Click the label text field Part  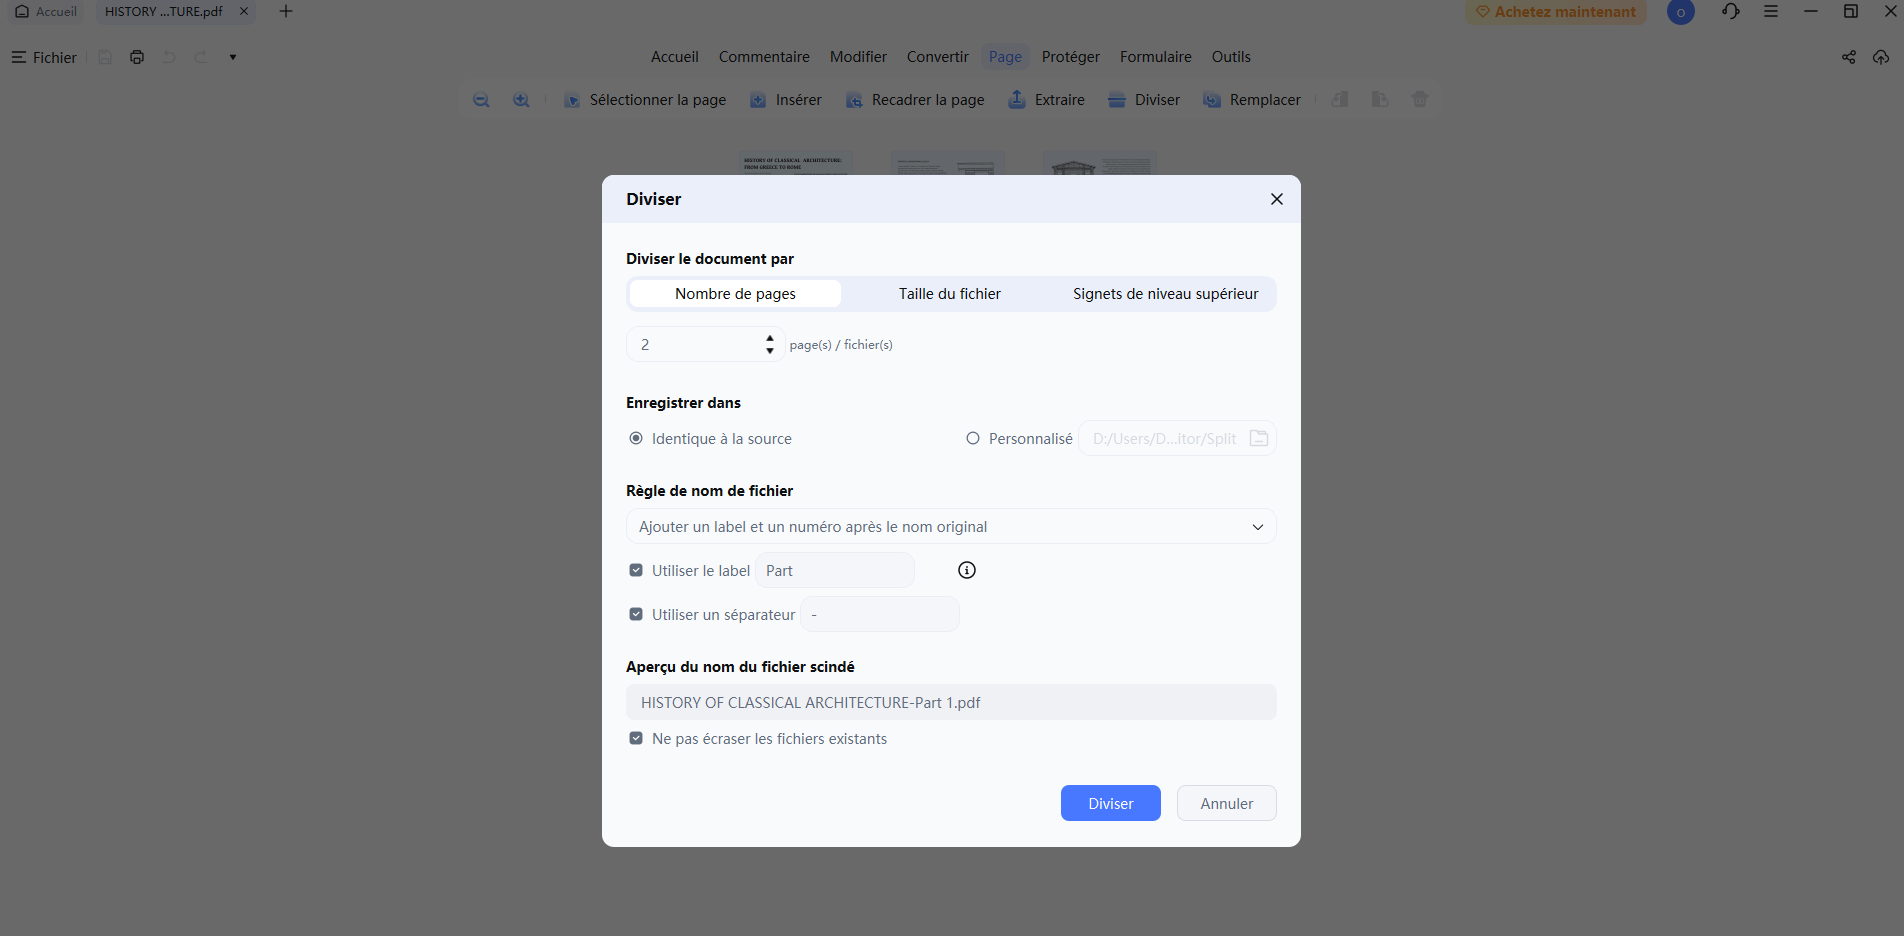click(835, 570)
